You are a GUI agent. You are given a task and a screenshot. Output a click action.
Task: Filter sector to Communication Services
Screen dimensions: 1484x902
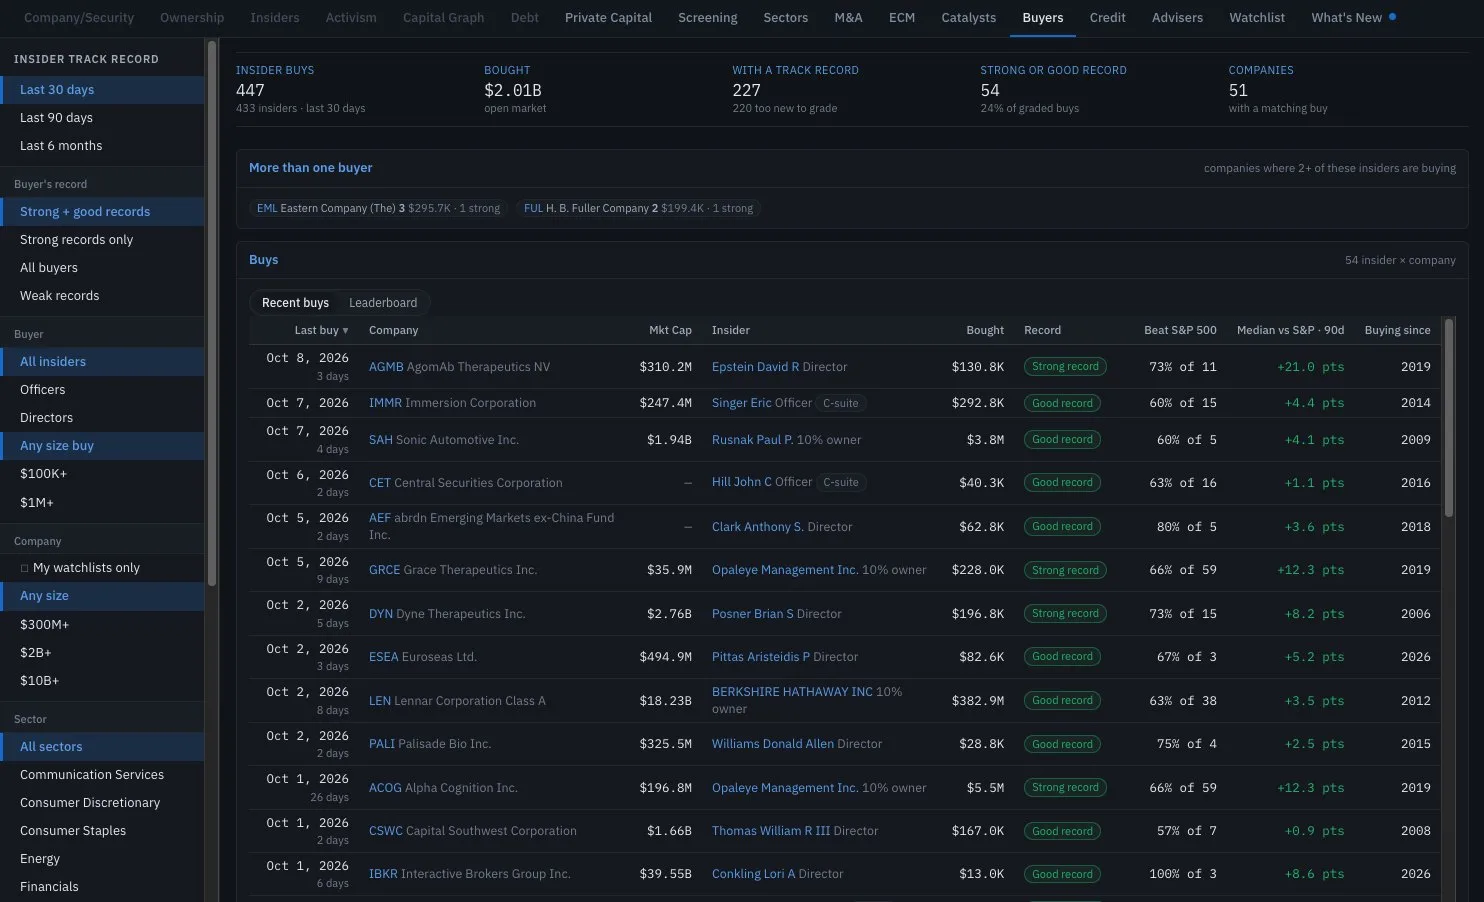[102, 775]
